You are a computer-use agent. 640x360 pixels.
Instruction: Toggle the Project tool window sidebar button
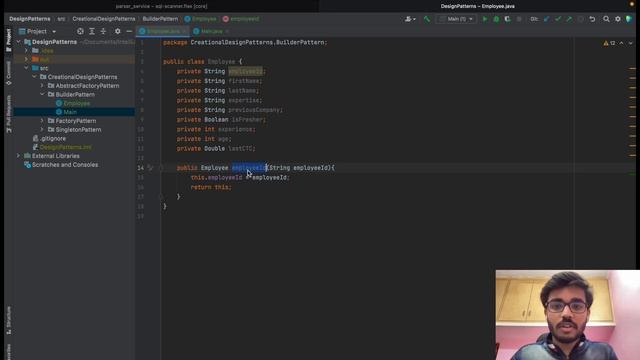point(8,40)
